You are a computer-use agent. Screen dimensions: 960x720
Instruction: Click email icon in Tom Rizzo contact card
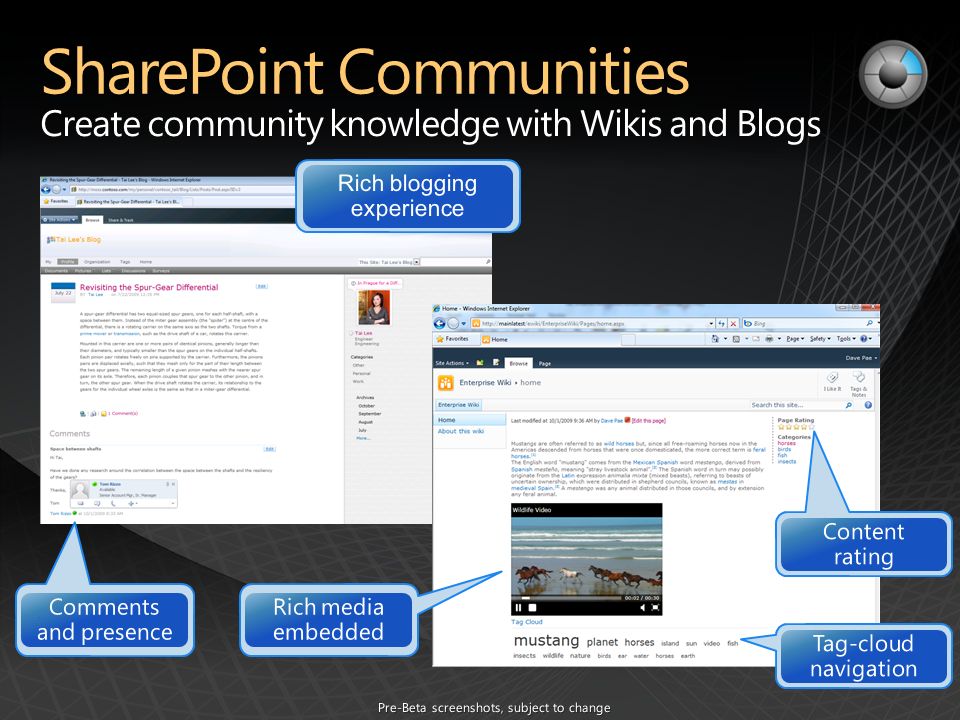pos(80,503)
